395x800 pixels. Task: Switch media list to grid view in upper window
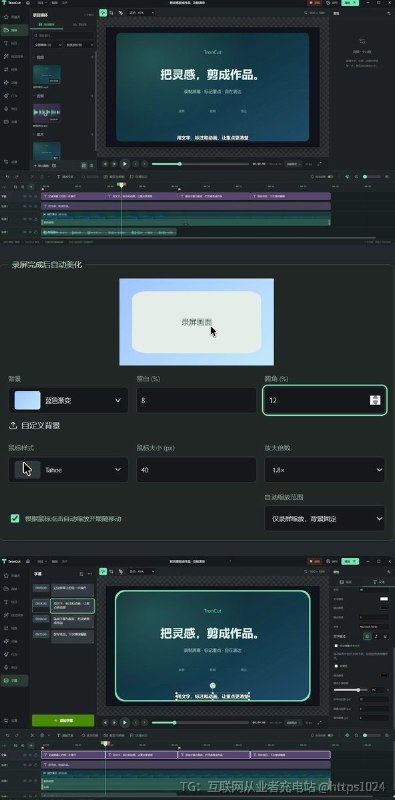84,165
